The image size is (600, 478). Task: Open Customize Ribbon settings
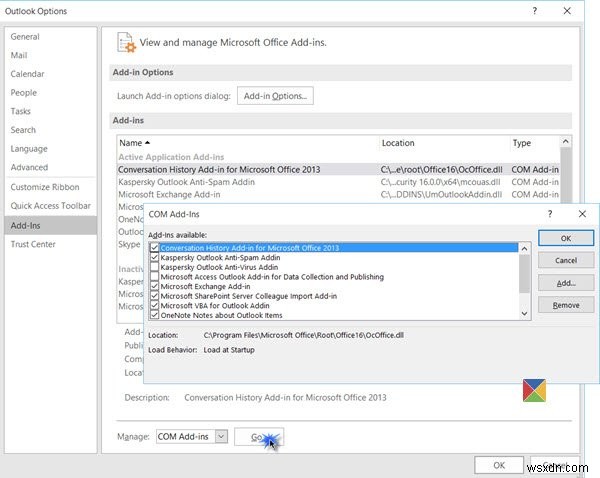tap(45, 187)
